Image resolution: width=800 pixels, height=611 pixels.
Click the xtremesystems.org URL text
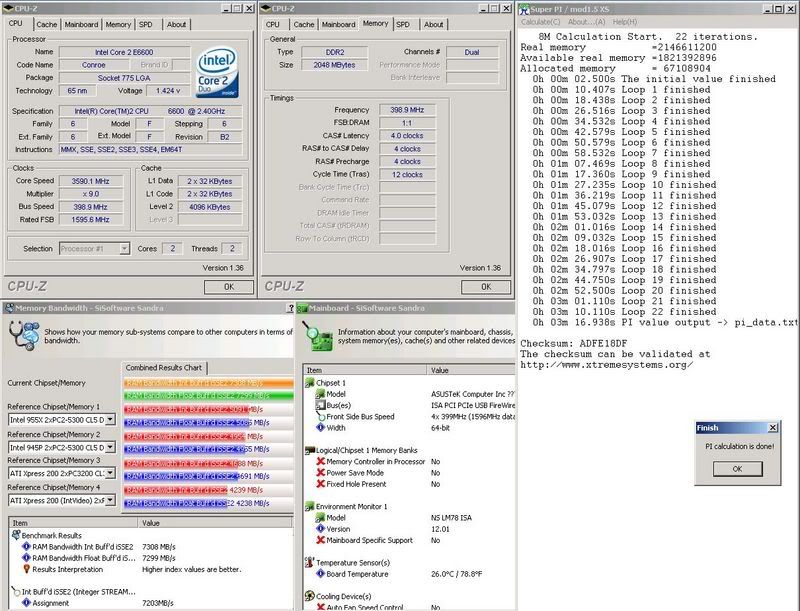(x=607, y=365)
